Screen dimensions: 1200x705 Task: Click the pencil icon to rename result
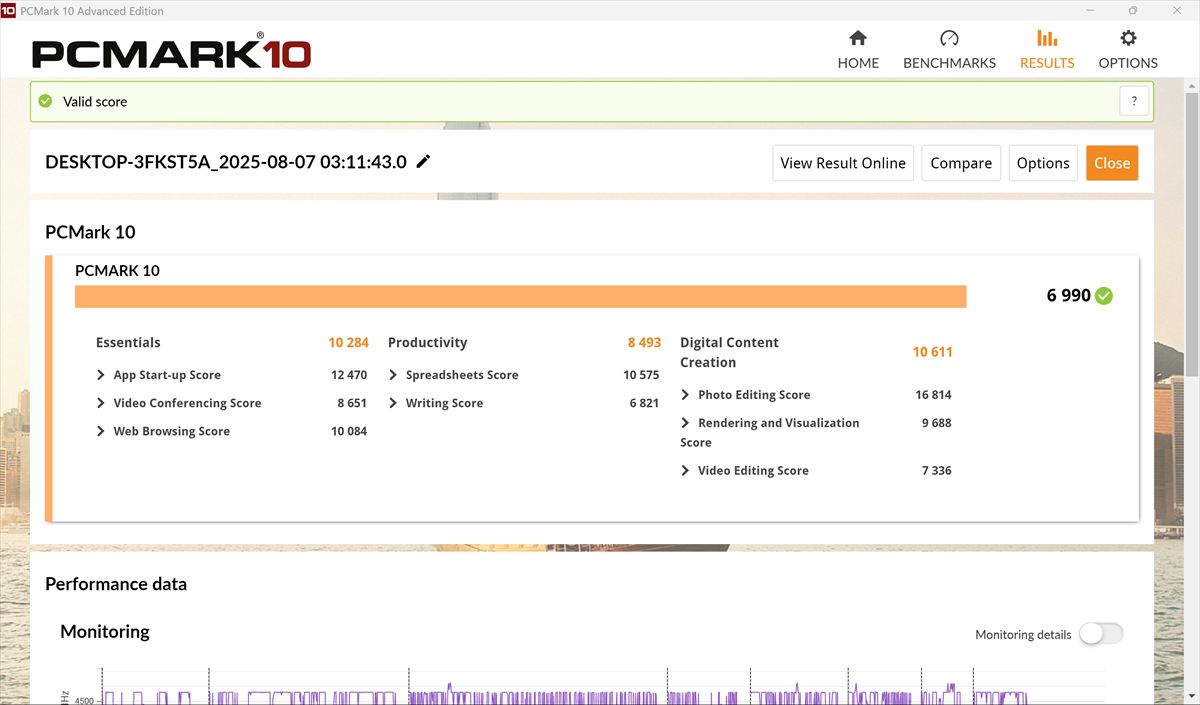click(x=424, y=162)
